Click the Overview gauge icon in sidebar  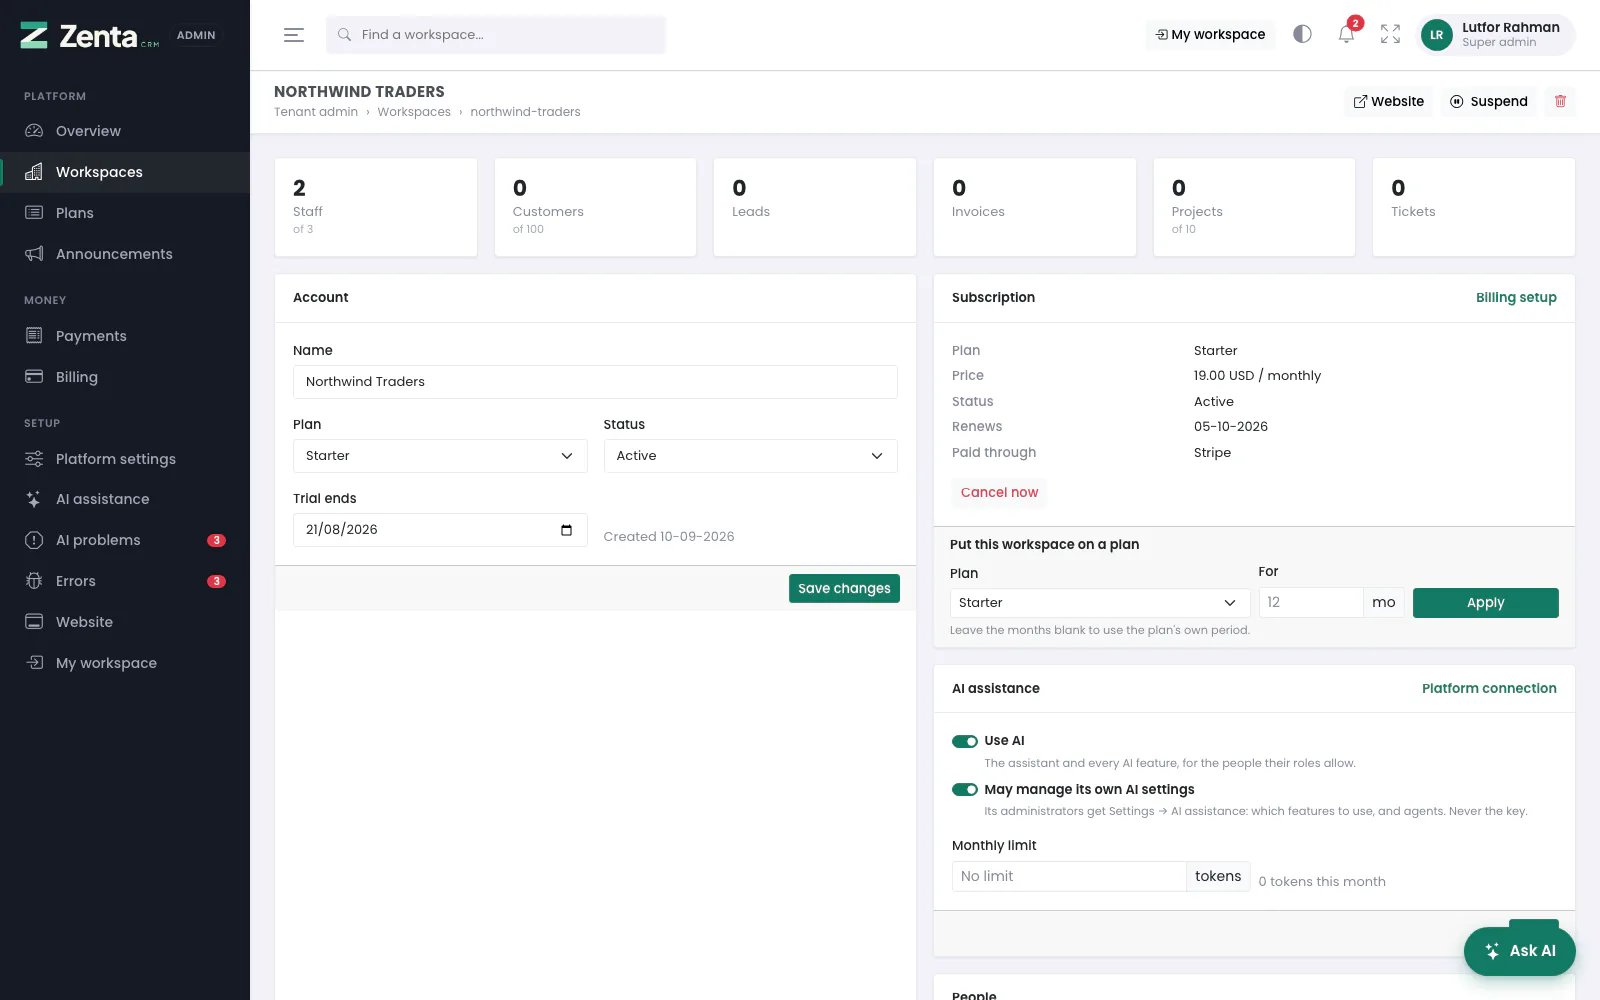pos(34,131)
